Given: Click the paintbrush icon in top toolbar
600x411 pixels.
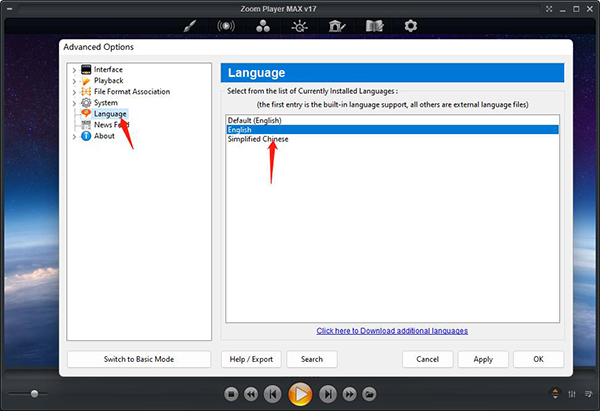Looking at the screenshot, I should tap(190, 26).
